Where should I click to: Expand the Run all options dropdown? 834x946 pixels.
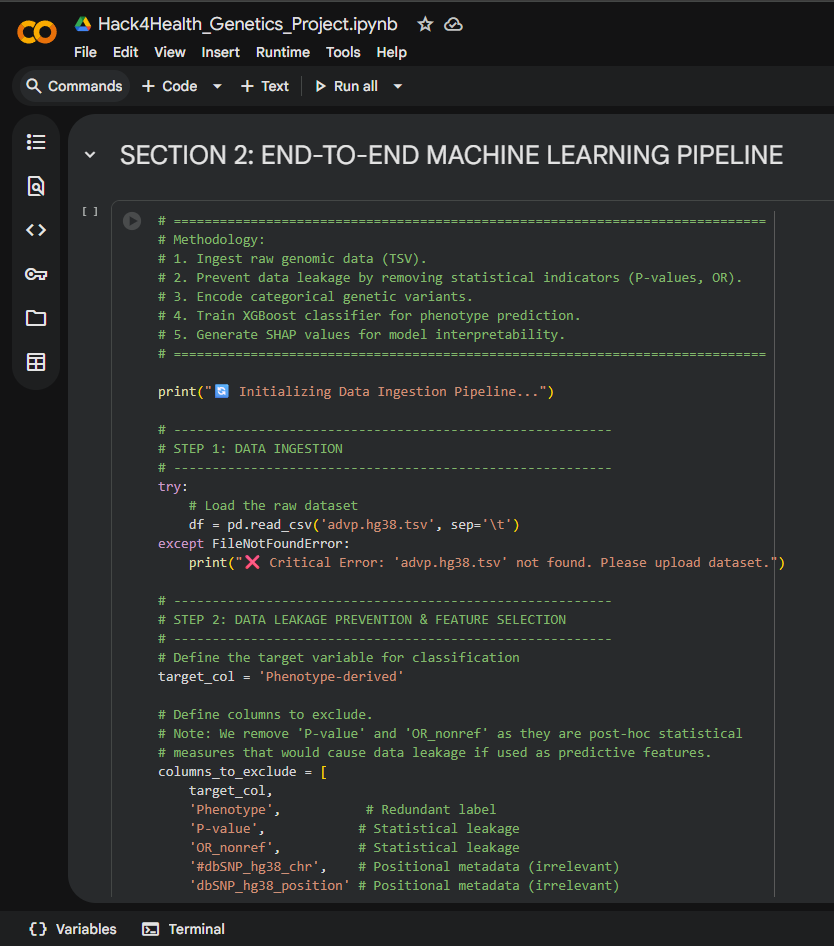point(398,86)
